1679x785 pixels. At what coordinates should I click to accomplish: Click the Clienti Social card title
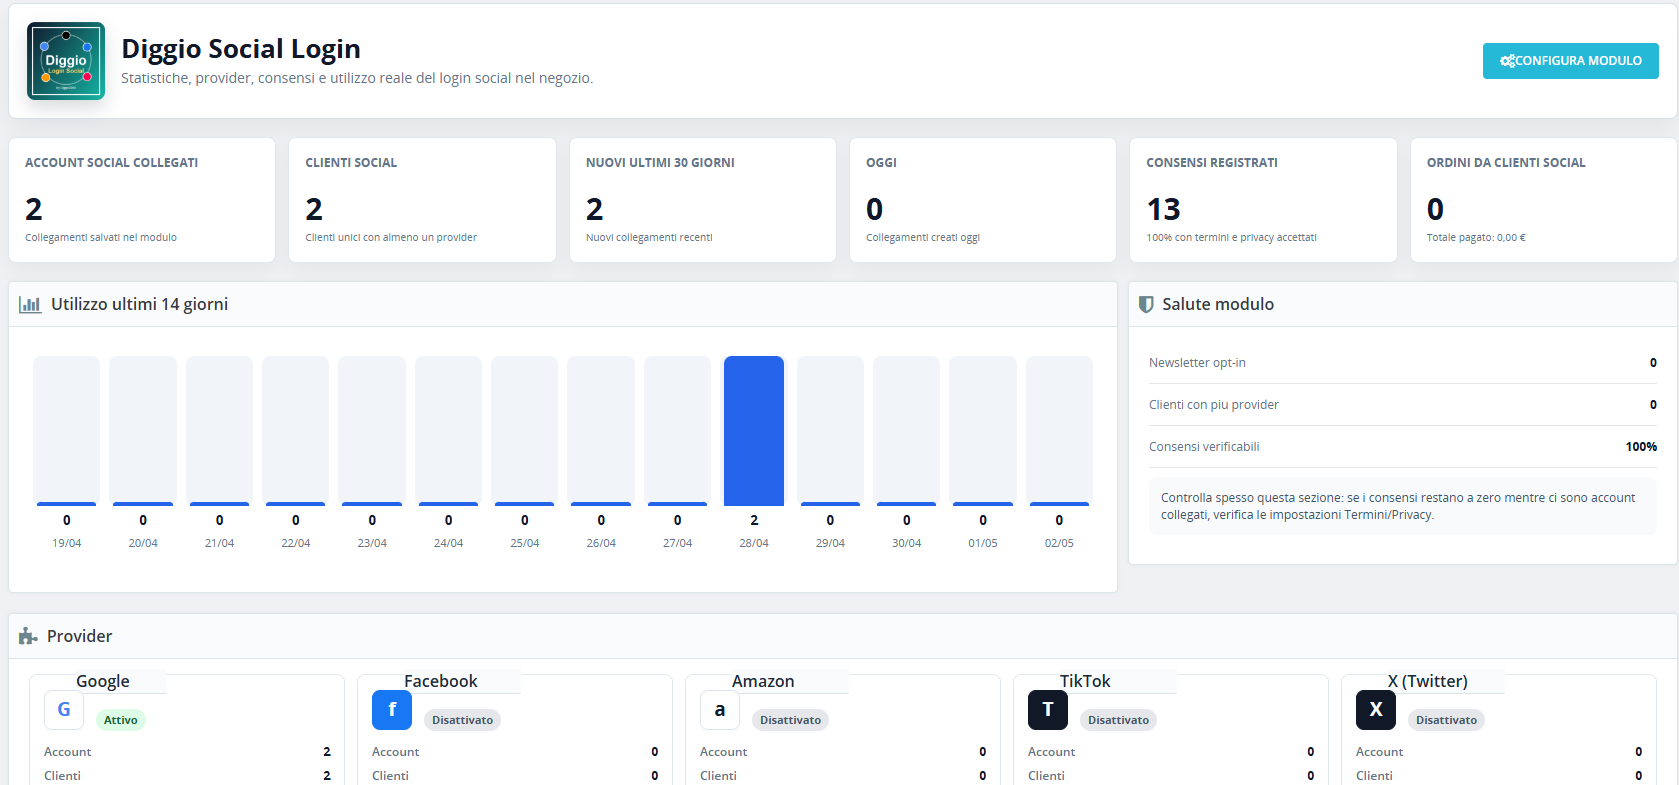351,163
